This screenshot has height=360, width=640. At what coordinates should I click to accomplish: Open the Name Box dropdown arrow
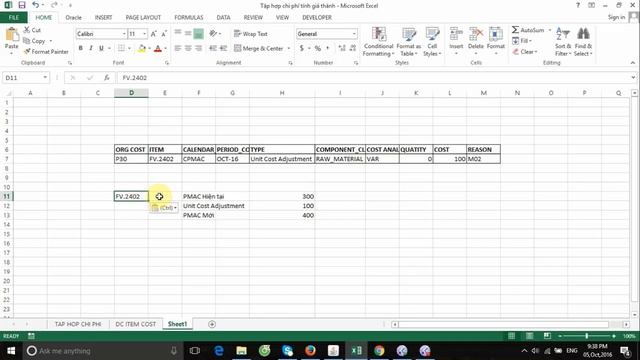pos(45,78)
